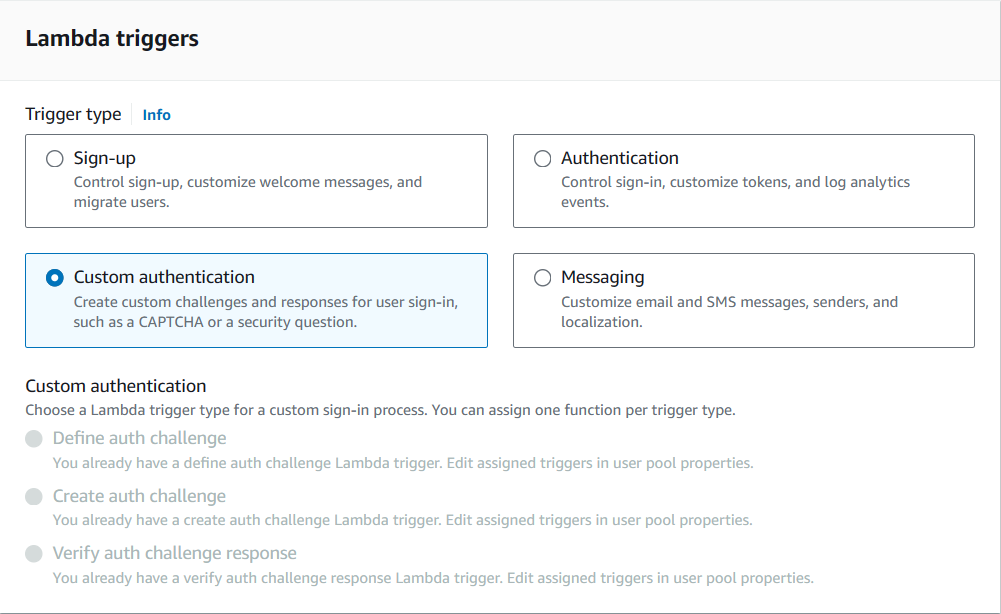Select the Messaging radio button
The width and height of the screenshot is (1001, 614).
(542, 278)
